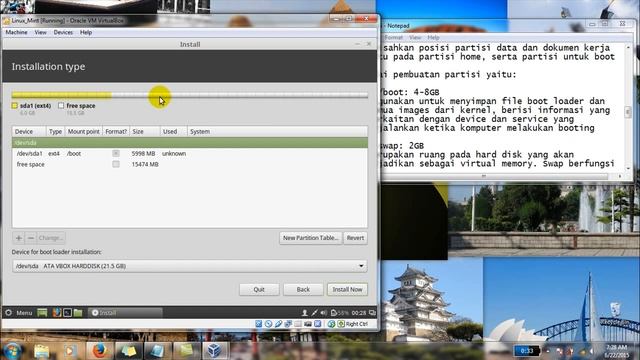Viewport: 640px width, 360px height.
Task: Select the /dev/sda device row
Action: pos(190,143)
